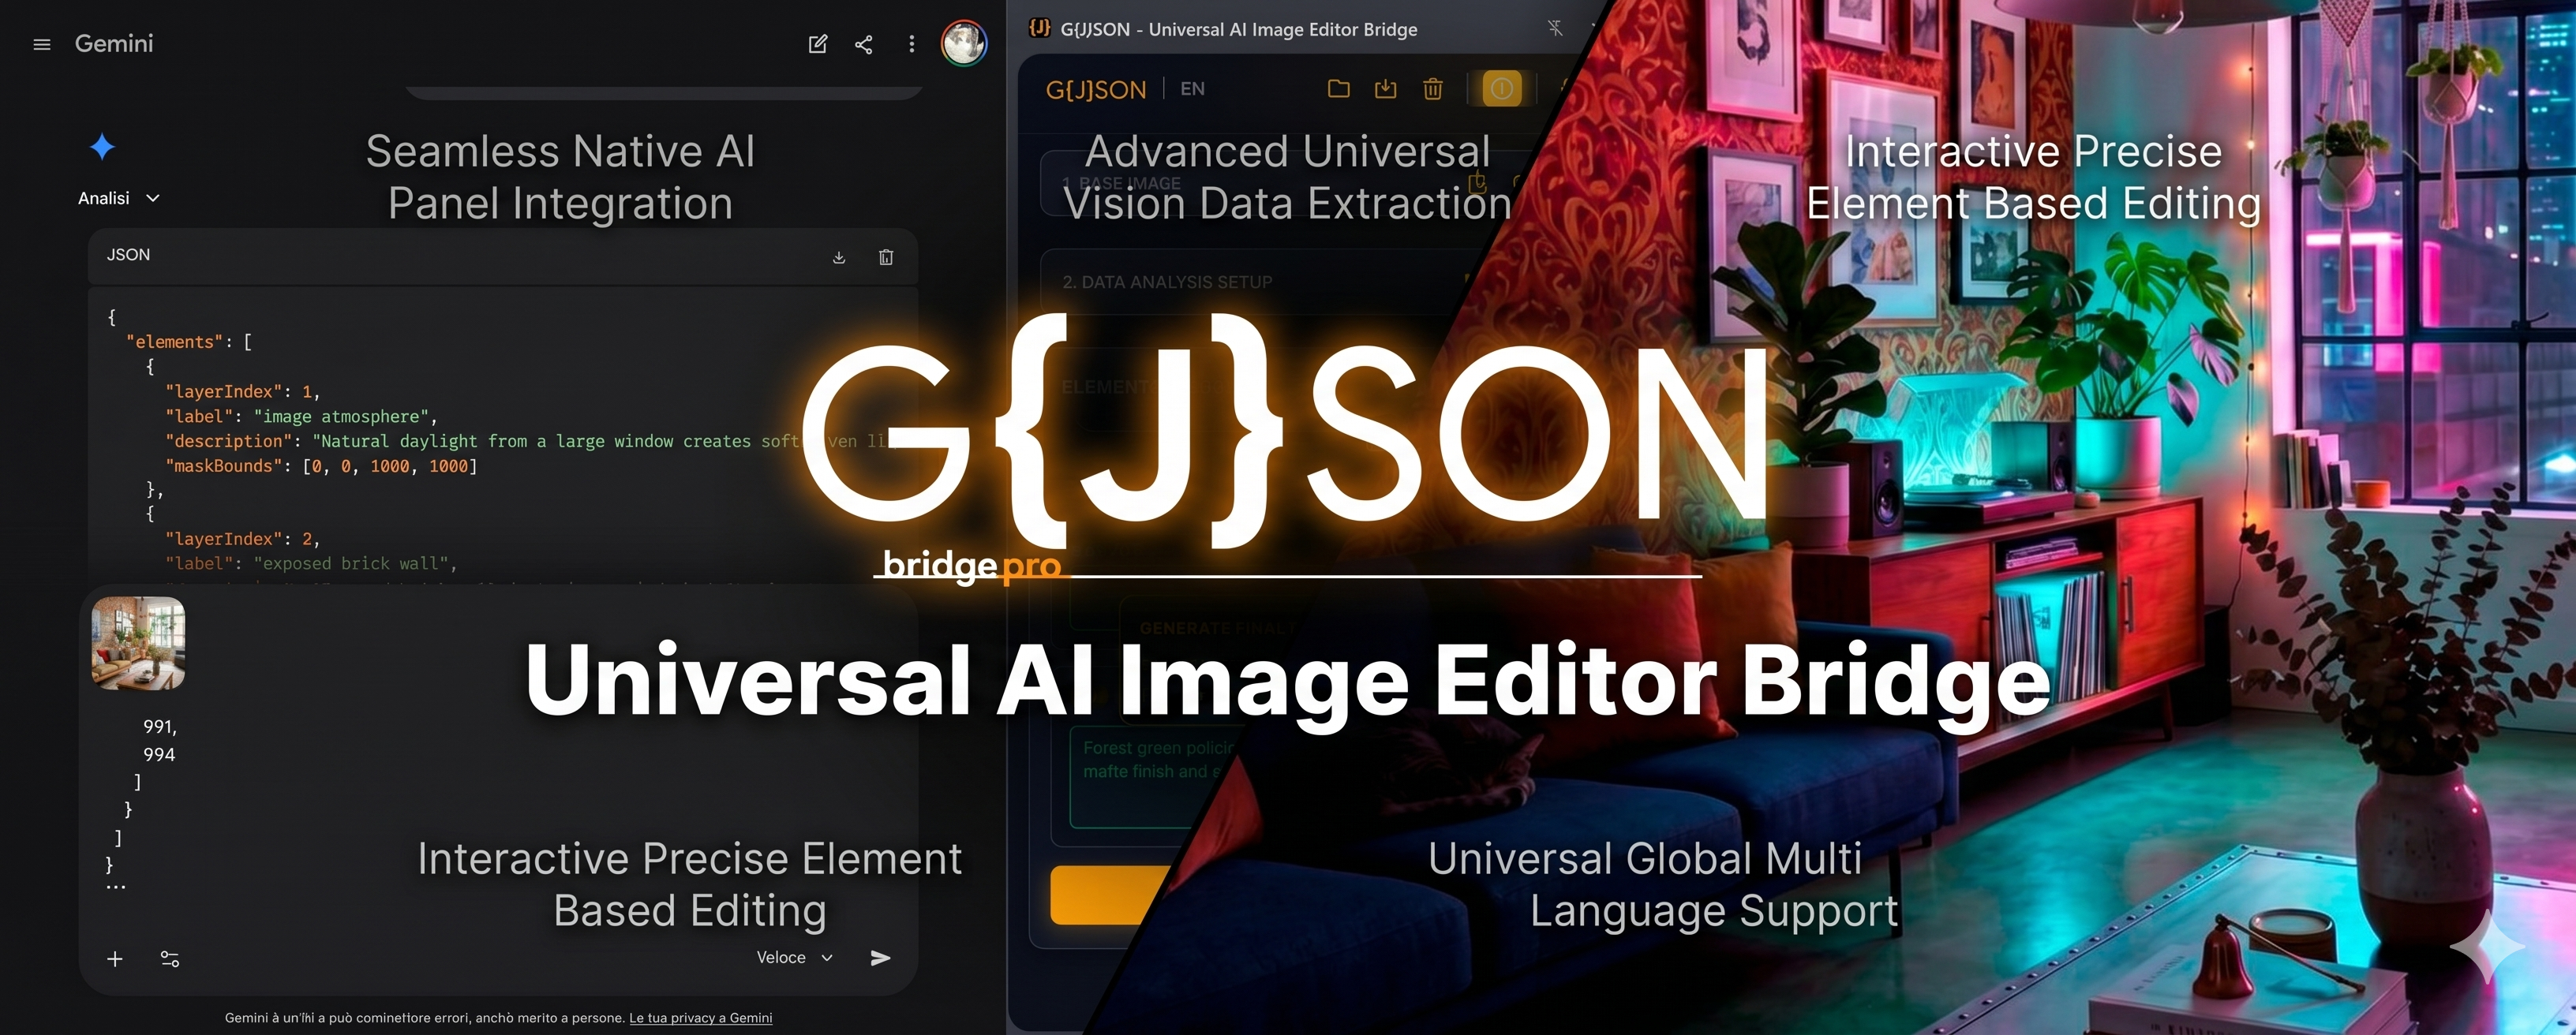Open the attached living room image thumbnail
This screenshot has height=1035, width=2576.
coord(138,643)
